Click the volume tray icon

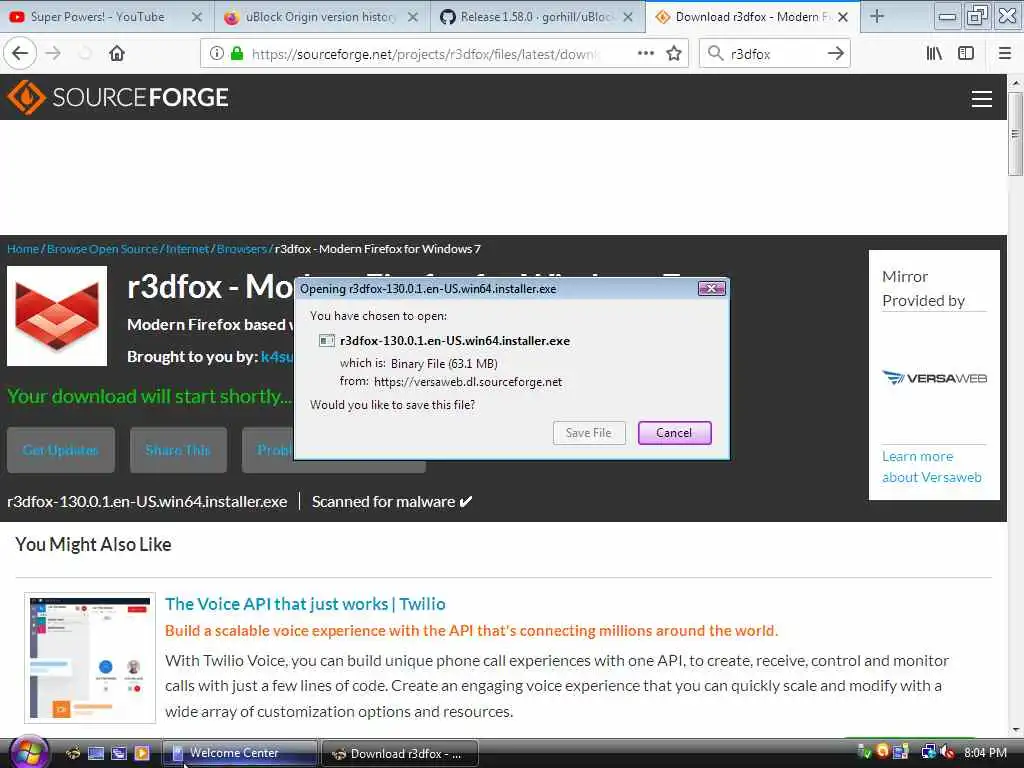[948, 752]
